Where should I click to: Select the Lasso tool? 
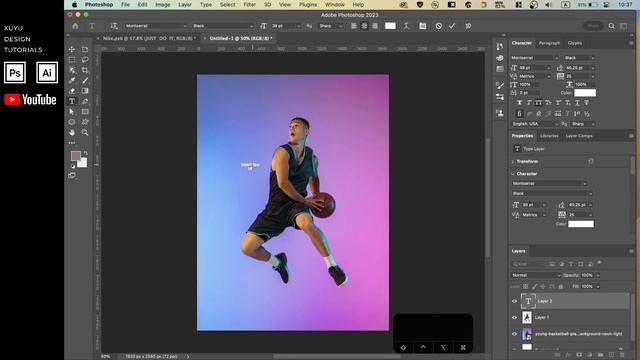(85, 60)
